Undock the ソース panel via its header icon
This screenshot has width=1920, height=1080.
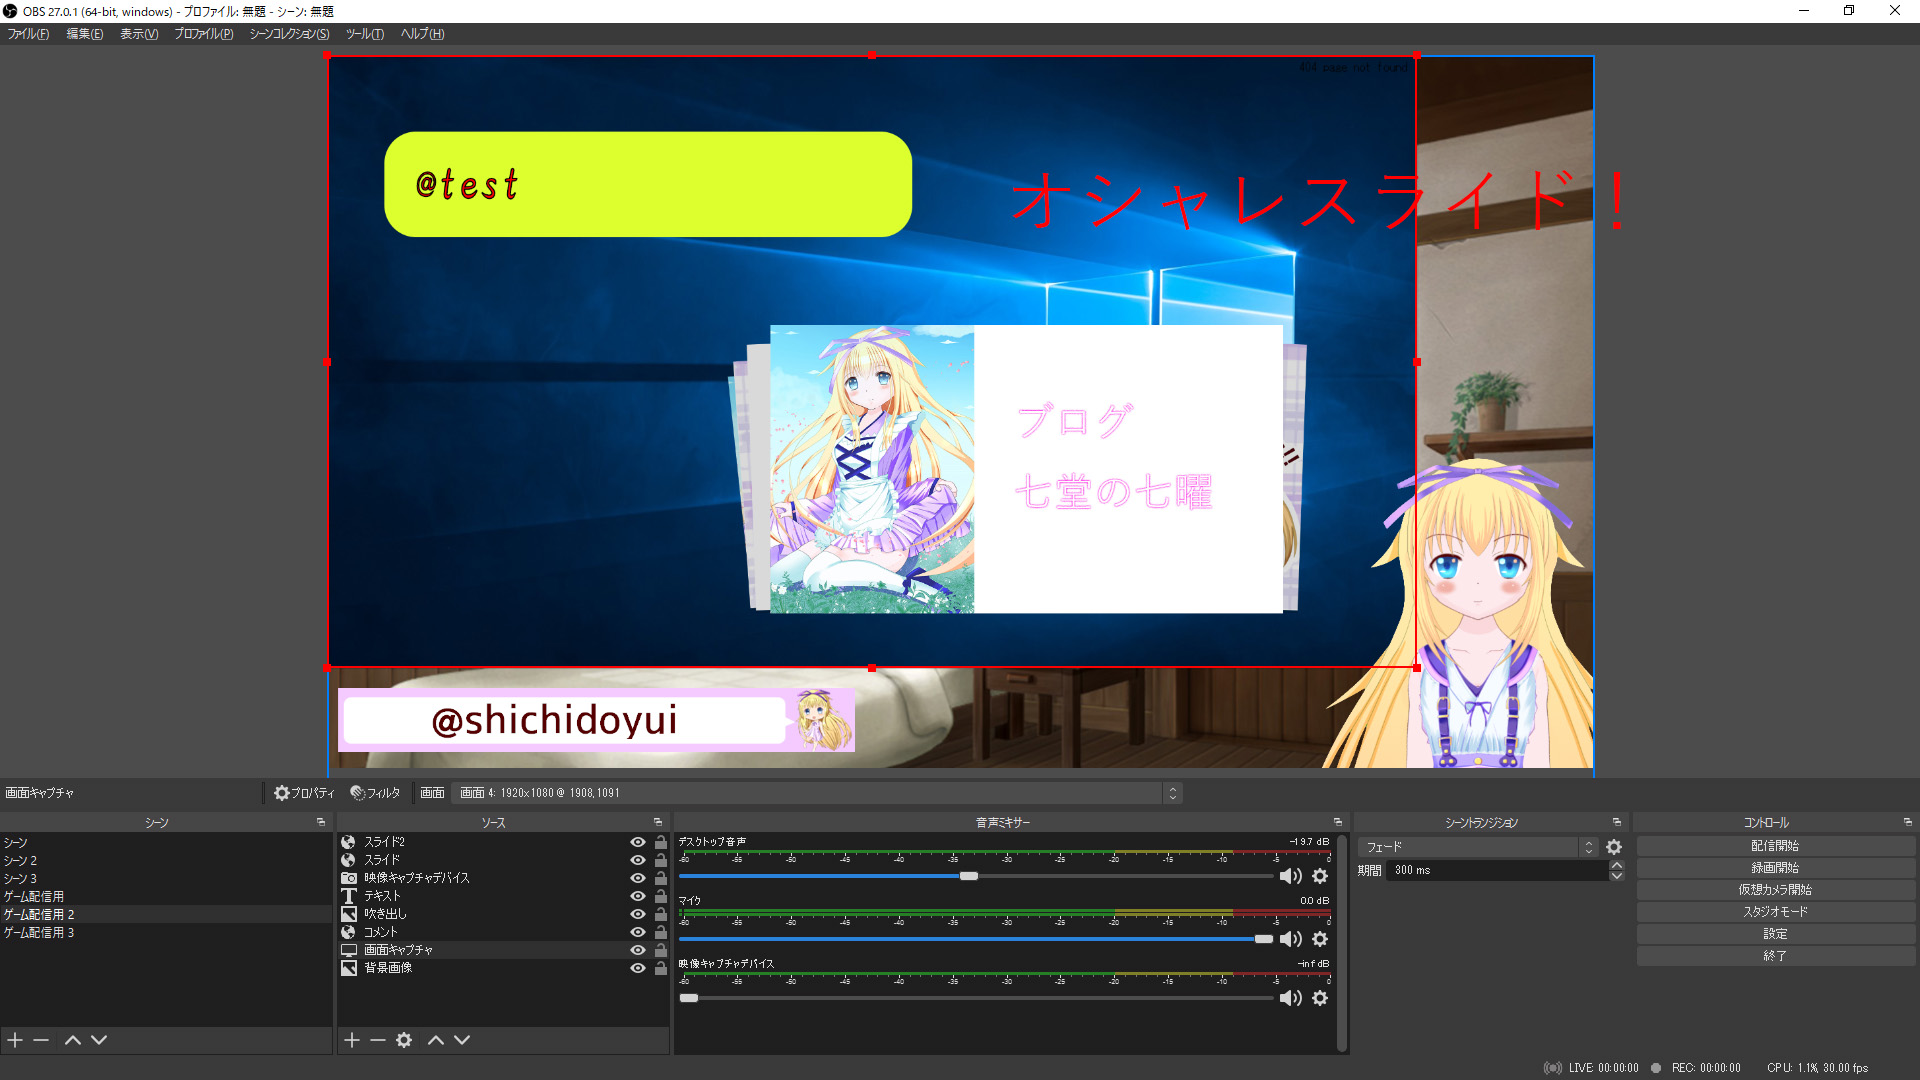click(x=658, y=822)
